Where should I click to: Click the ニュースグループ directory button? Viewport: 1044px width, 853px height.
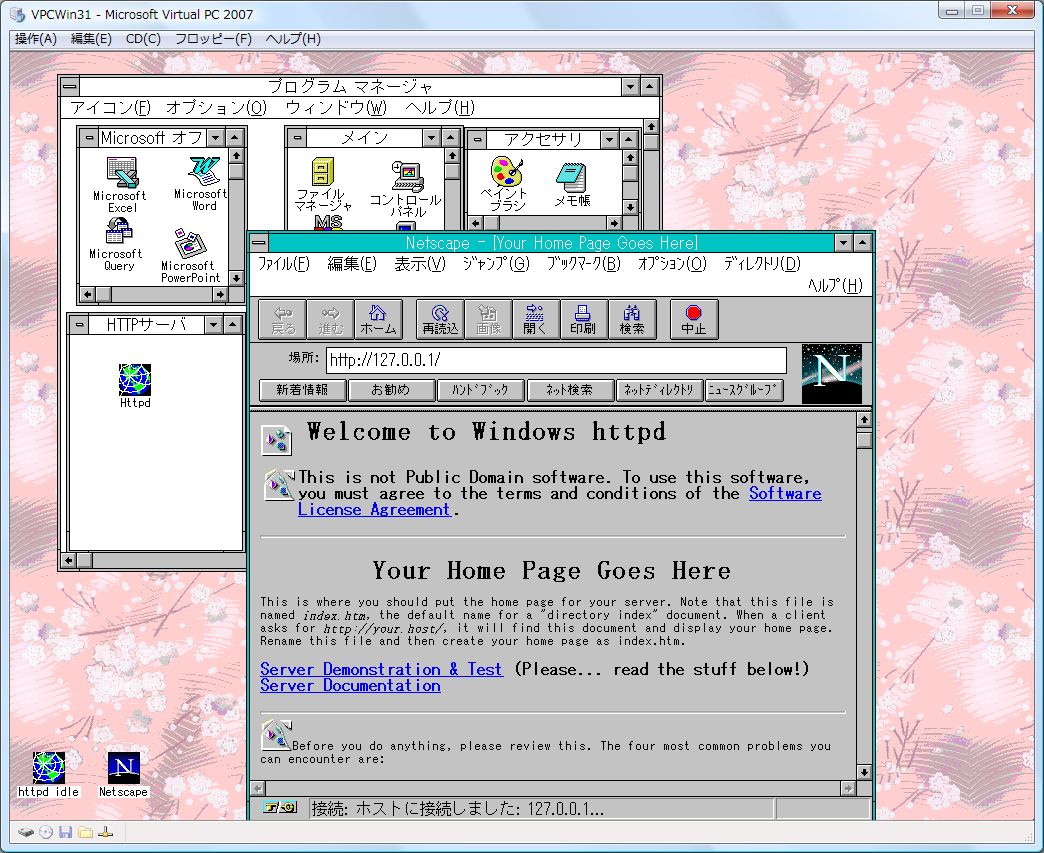744,390
